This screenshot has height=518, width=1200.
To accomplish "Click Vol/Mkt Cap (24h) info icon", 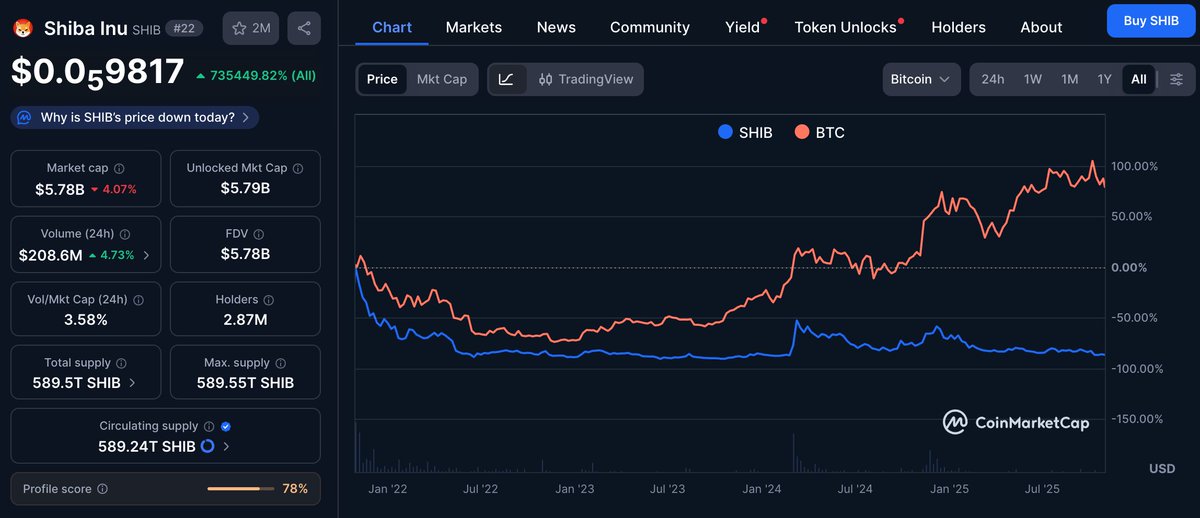I will pos(138,300).
